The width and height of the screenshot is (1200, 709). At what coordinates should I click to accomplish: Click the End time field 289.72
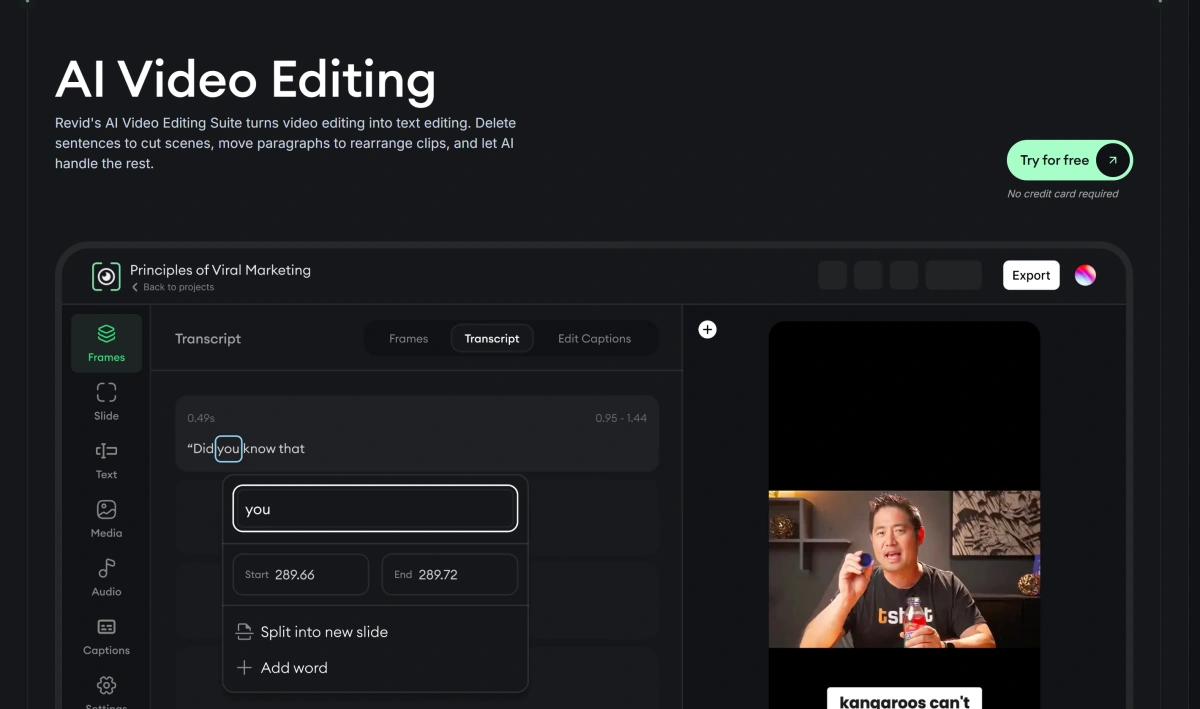tap(450, 575)
